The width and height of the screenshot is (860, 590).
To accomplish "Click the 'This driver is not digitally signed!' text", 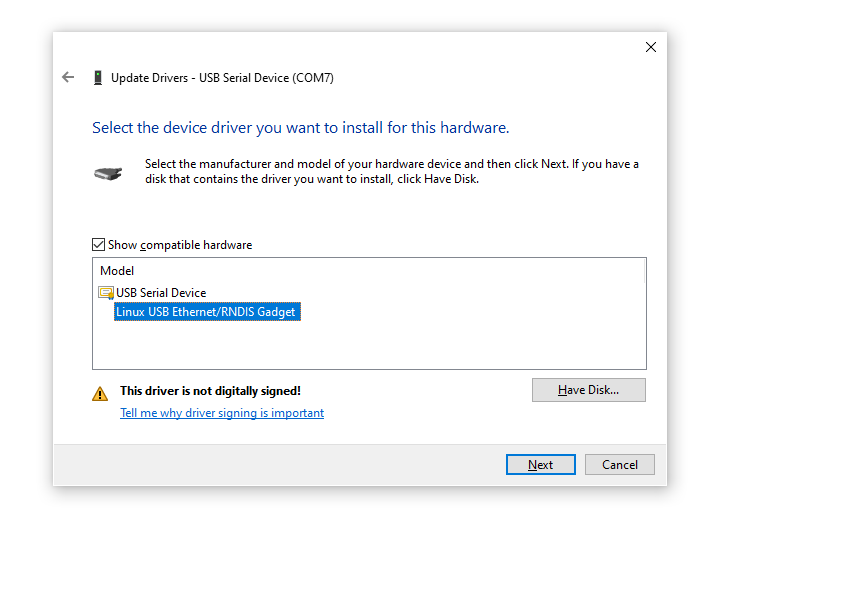I will [211, 391].
